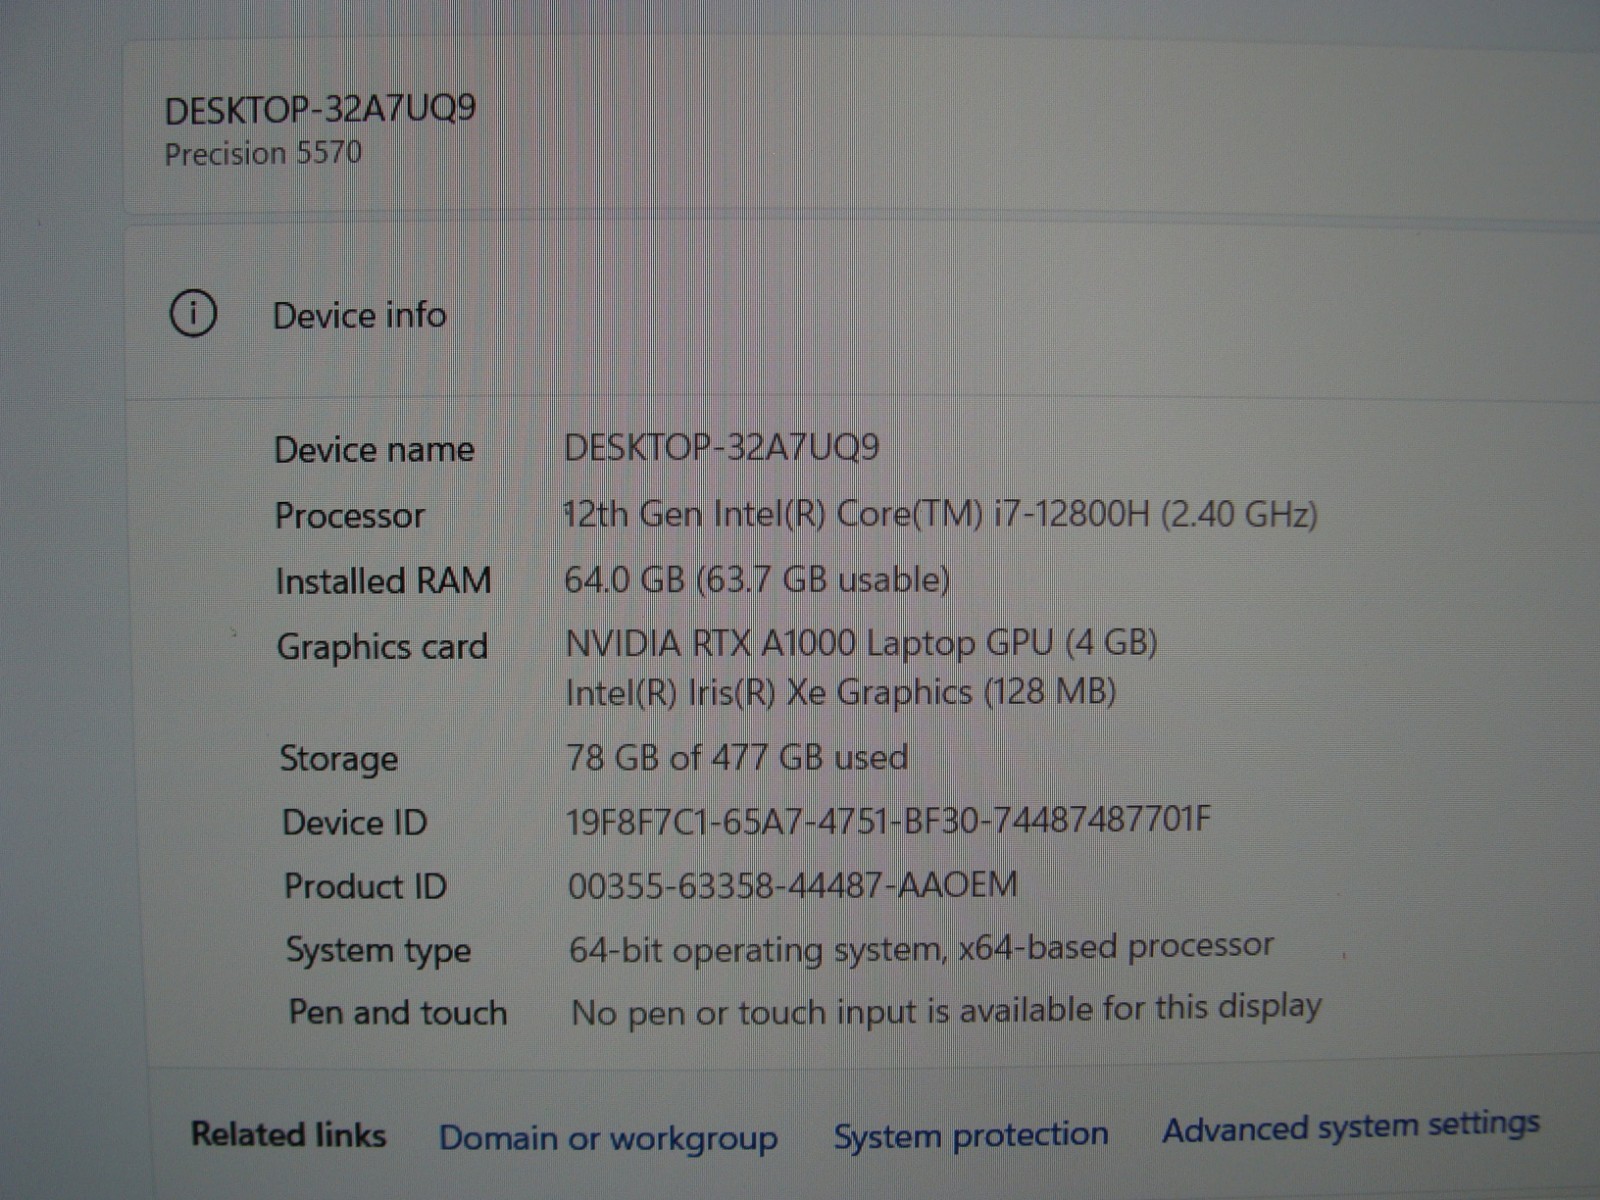Screen dimensions: 1600x1200
Task: Click the Device info section header
Action: pyautogui.click(x=359, y=315)
